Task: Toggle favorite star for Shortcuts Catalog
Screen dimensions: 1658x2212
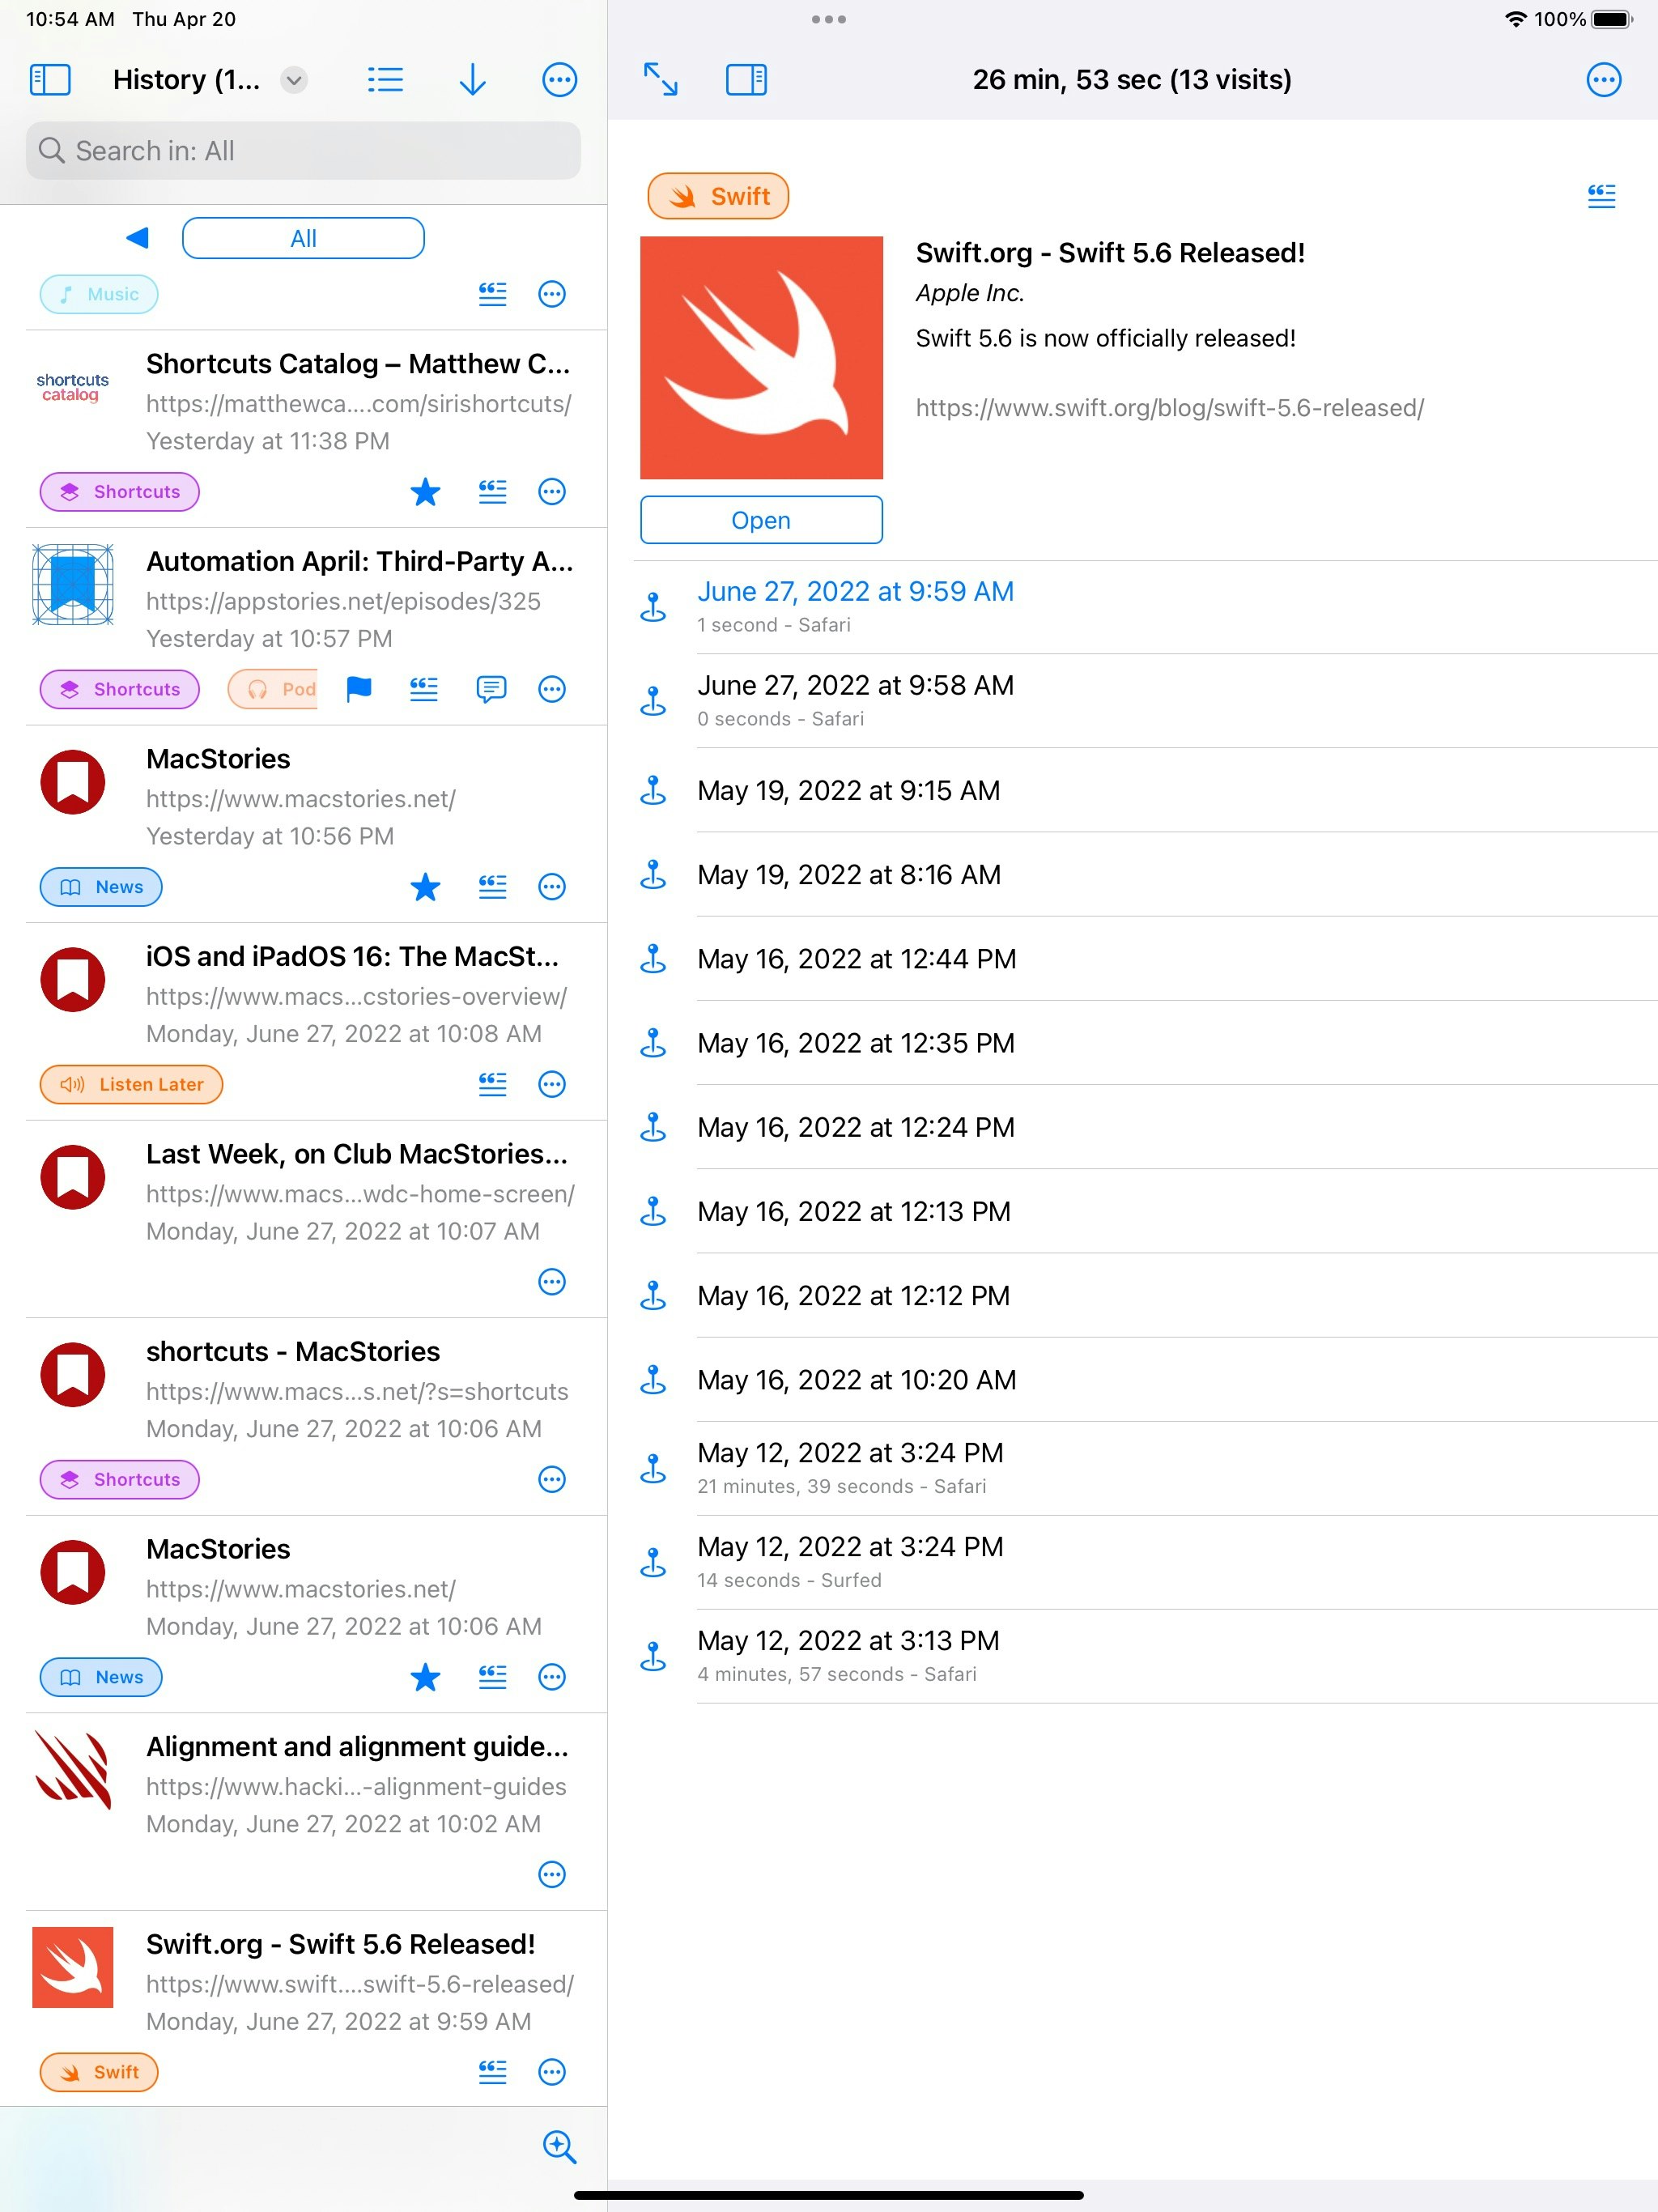Action: click(425, 492)
